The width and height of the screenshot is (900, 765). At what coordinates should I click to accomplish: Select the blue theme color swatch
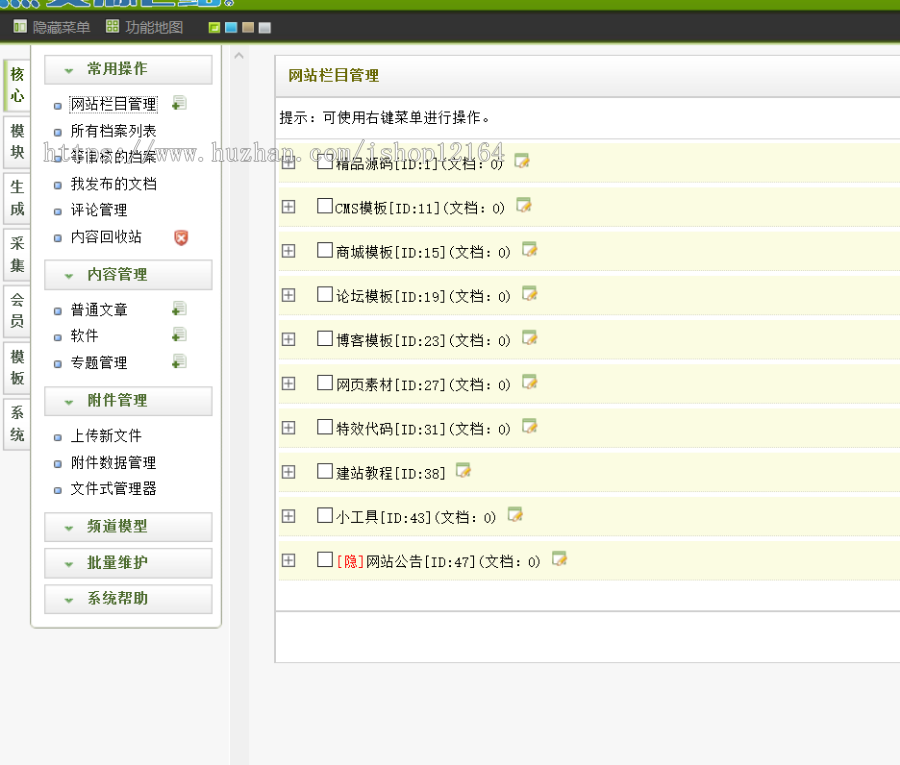230,29
